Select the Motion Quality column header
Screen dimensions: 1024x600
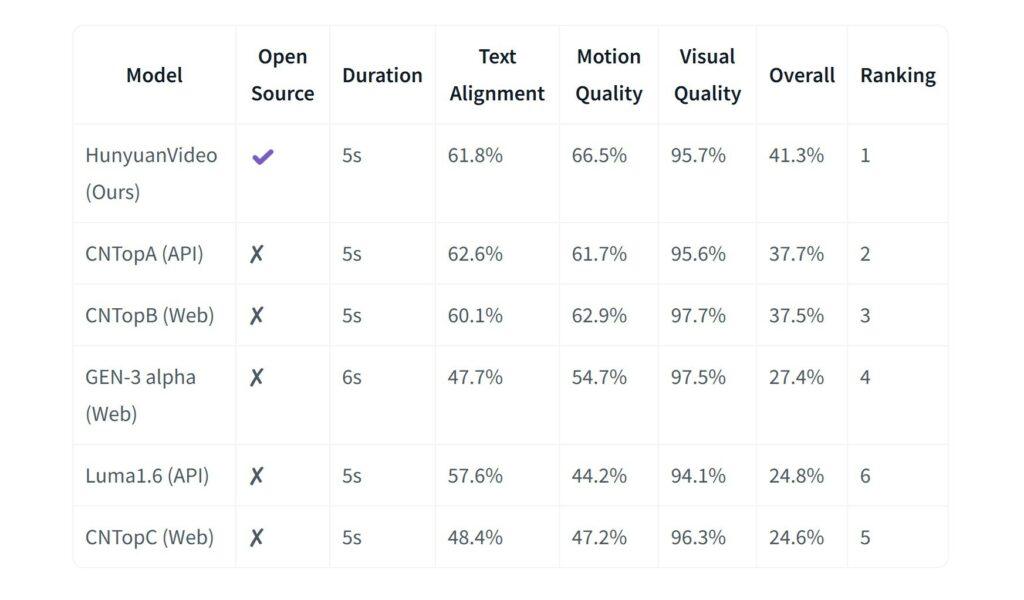click(x=609, y=75)
